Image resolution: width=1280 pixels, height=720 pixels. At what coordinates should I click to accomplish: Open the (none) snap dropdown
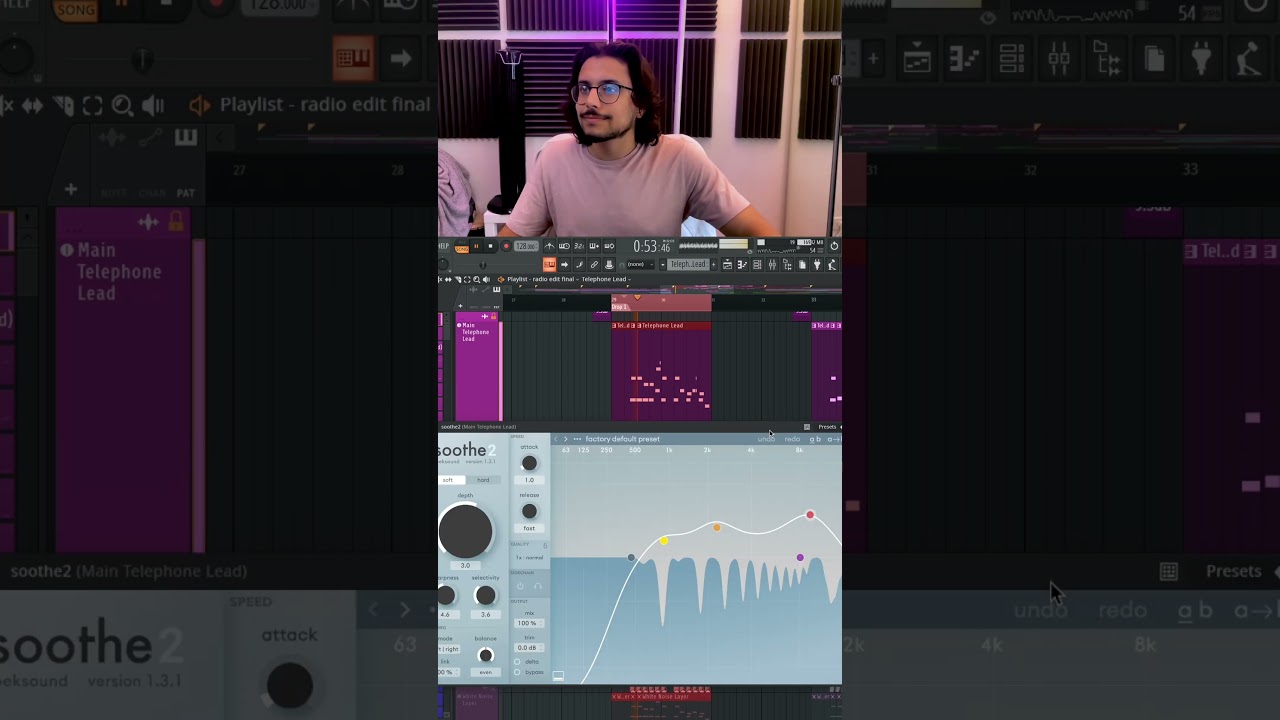[640, 265]
